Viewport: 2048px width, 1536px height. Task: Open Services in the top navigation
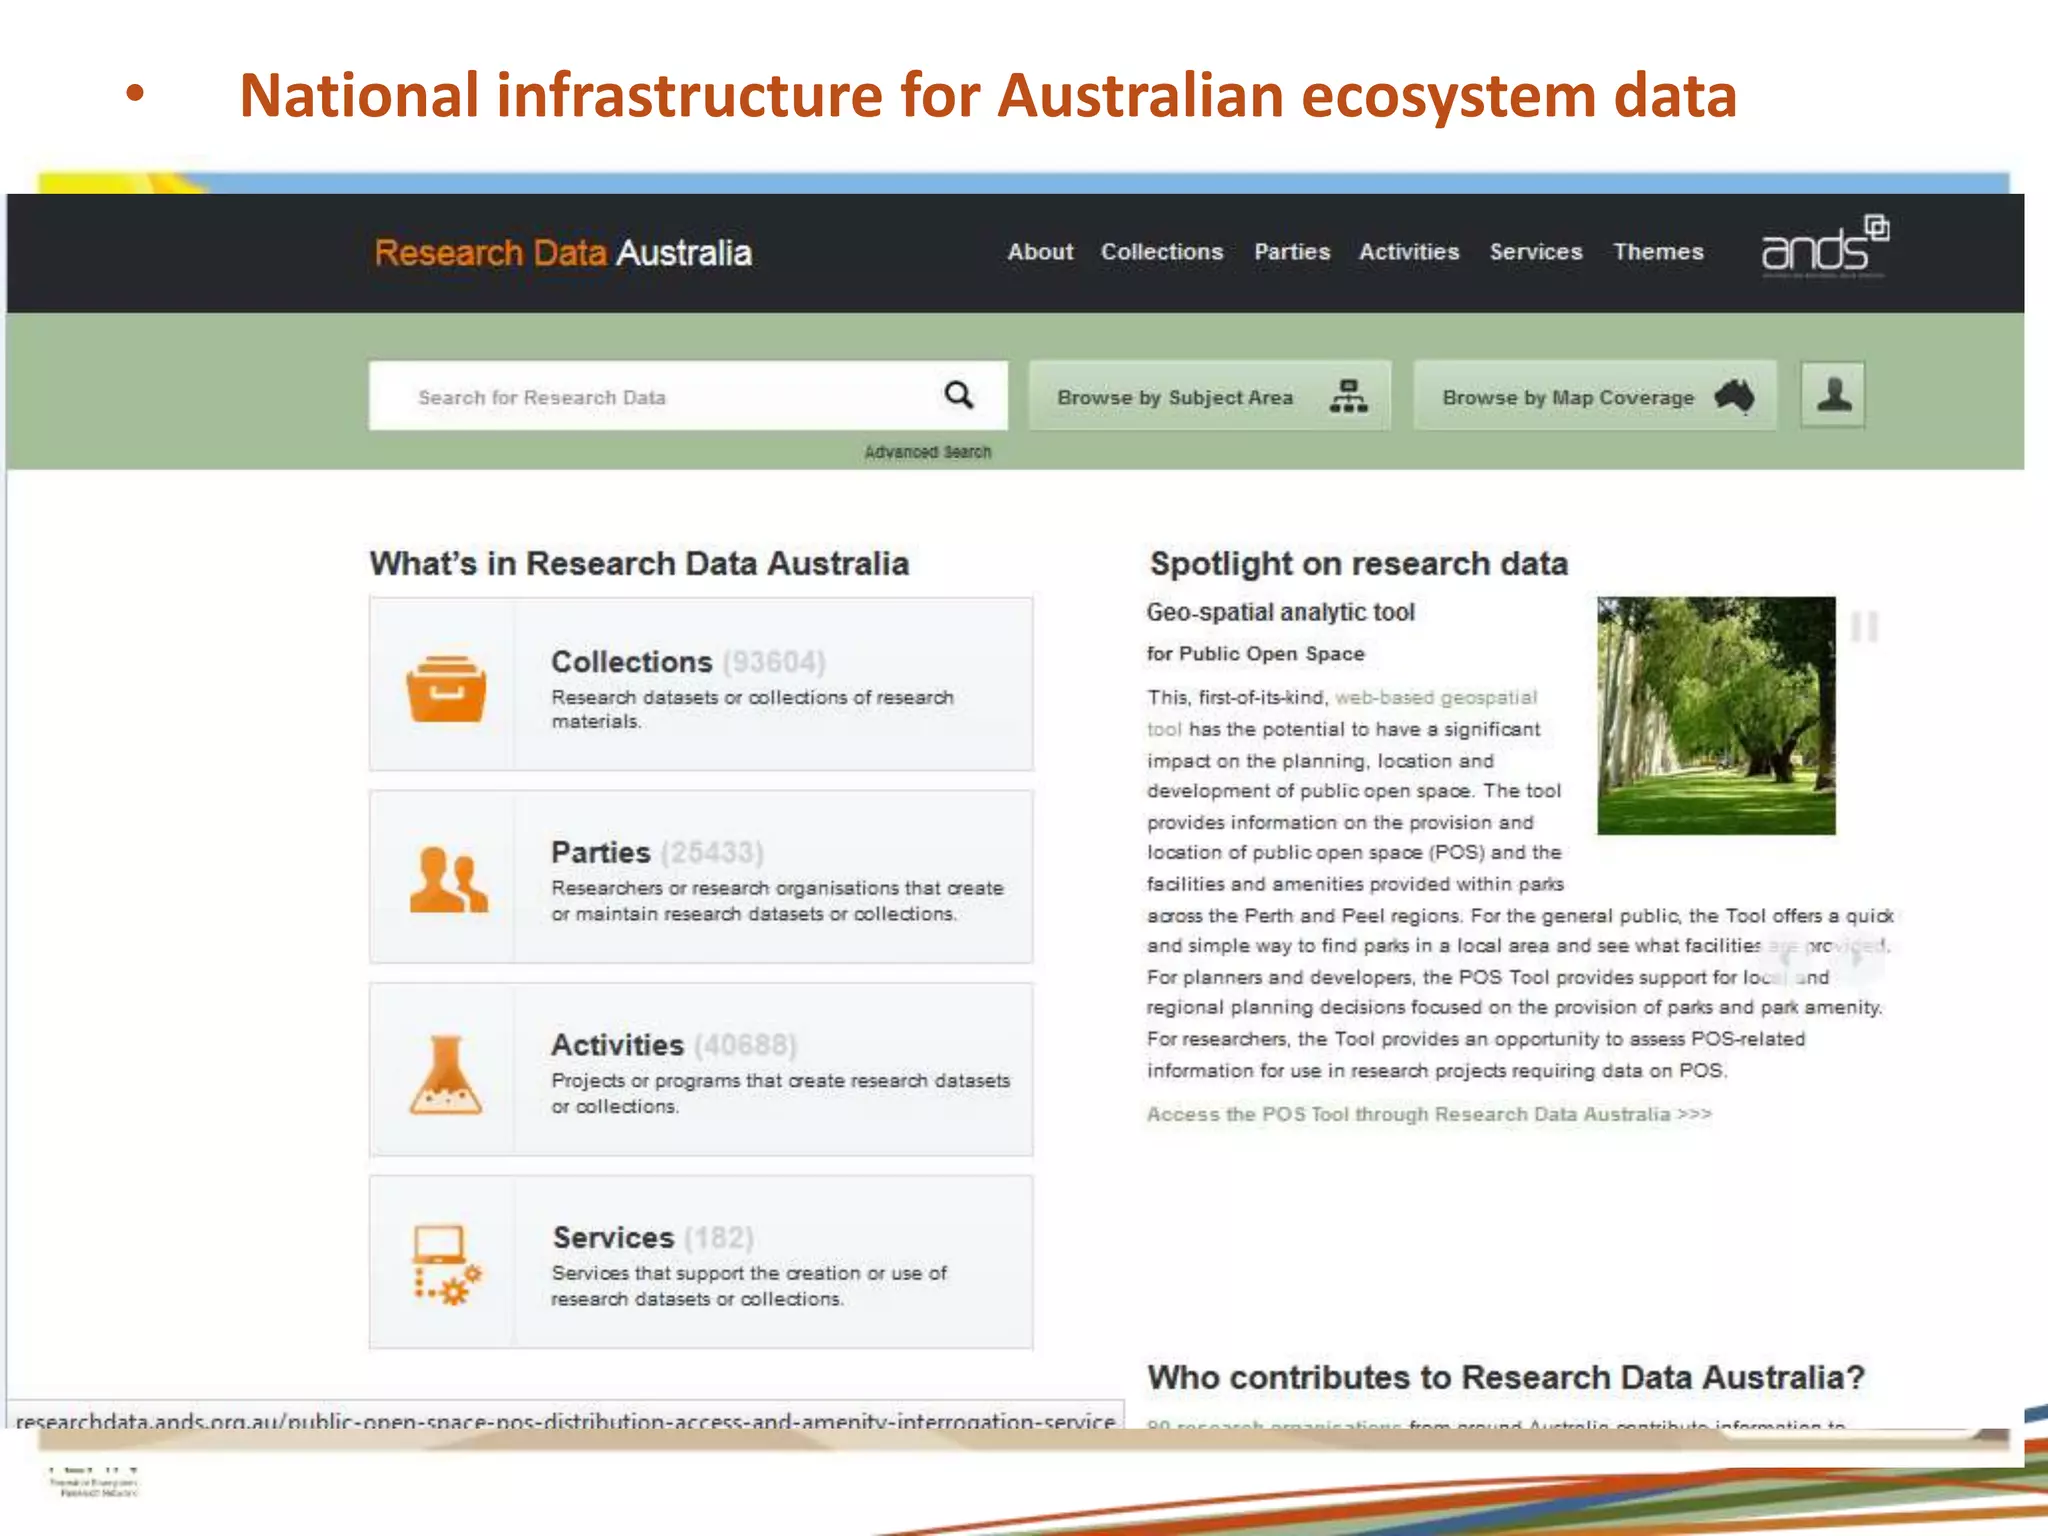[x=1536, y=252]
